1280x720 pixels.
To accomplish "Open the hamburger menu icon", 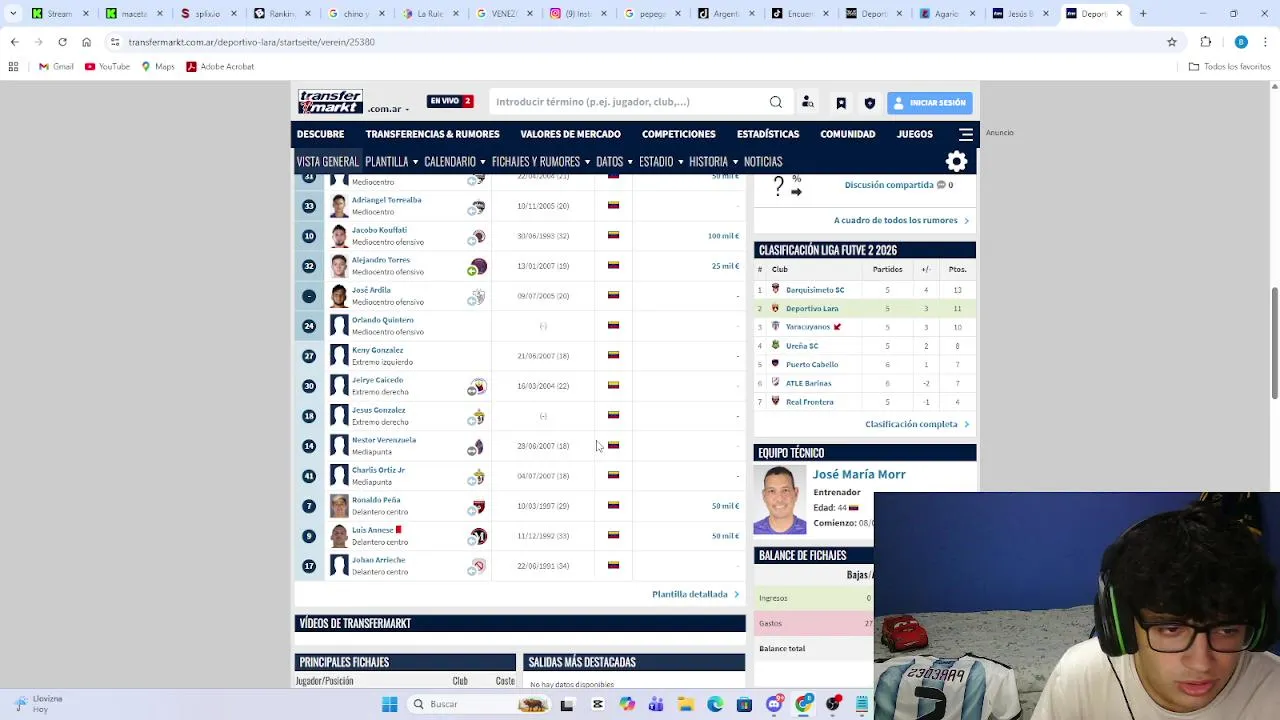I will coord(966,134).
